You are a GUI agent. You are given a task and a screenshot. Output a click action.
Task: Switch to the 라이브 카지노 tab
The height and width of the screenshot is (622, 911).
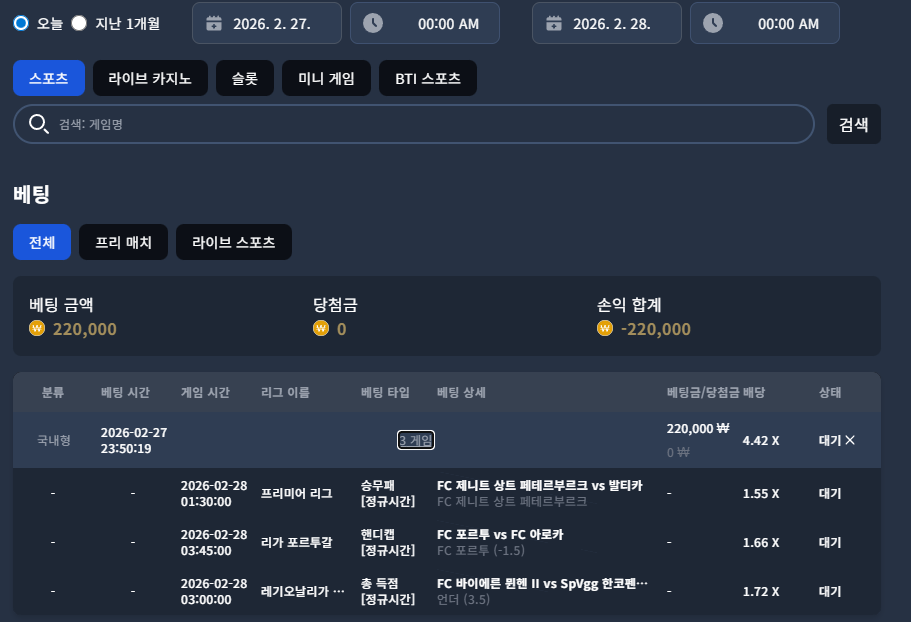coord(150,78)
